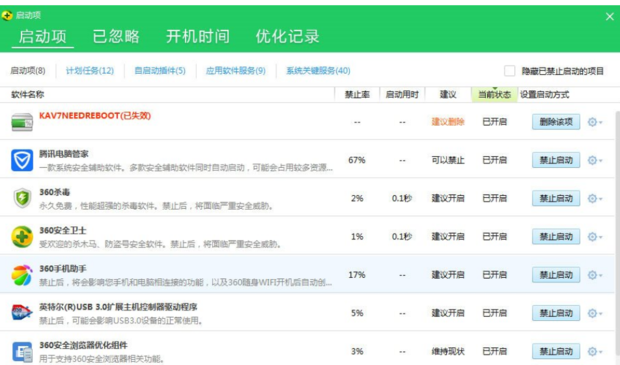620x365 pixels.
Task: Sort by the 禁止率 column header
Action: pos(357,95)
